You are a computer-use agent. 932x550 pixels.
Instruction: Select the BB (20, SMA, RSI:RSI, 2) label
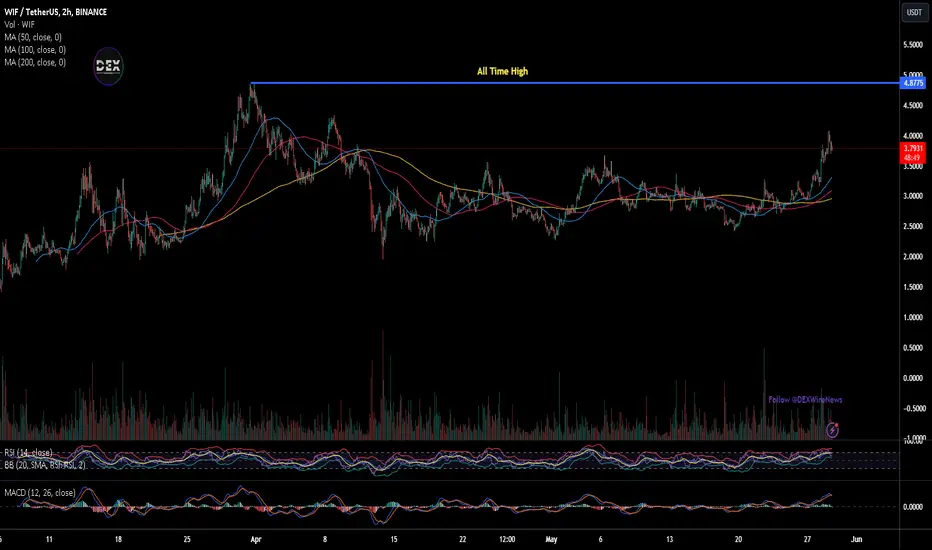coord(45,465)
